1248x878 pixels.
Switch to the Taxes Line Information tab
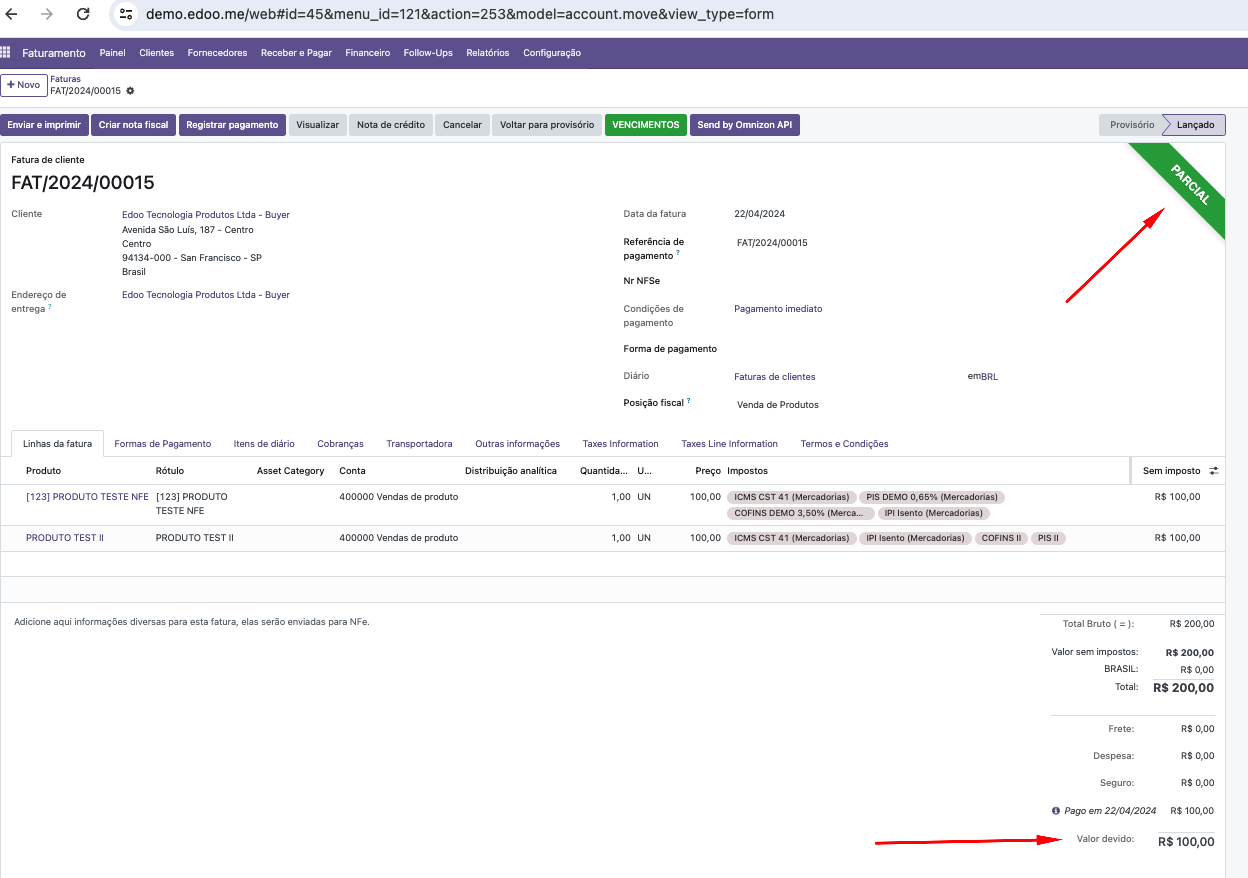point(729,444)
